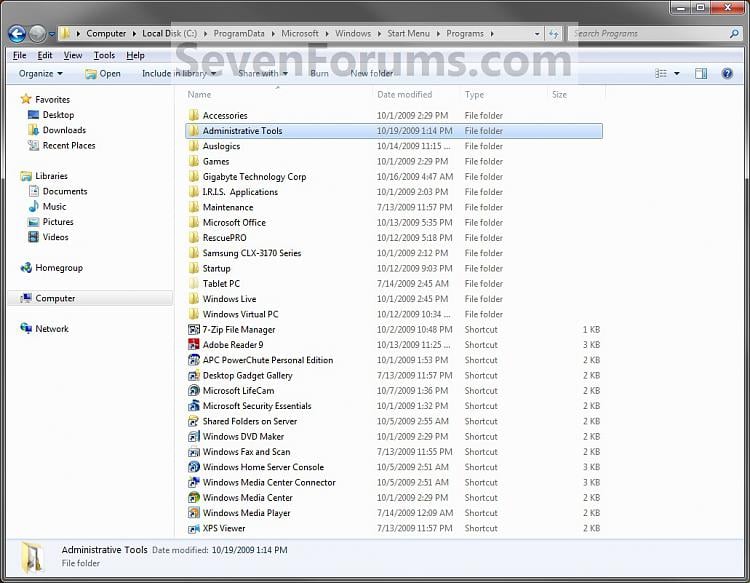Screen dimensions: 750x583
Task: Expand the Organize dropdown
Action: 41,73
